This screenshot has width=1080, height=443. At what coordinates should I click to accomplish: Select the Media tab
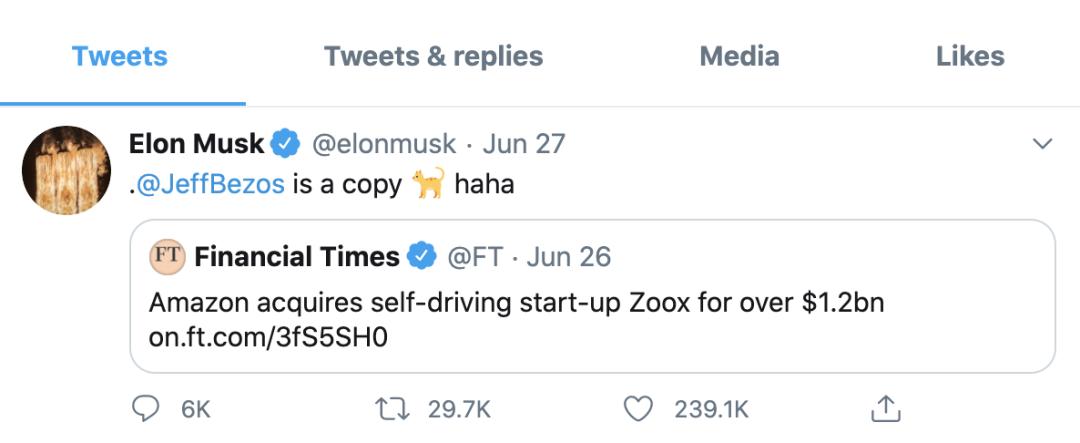point(739,56)
